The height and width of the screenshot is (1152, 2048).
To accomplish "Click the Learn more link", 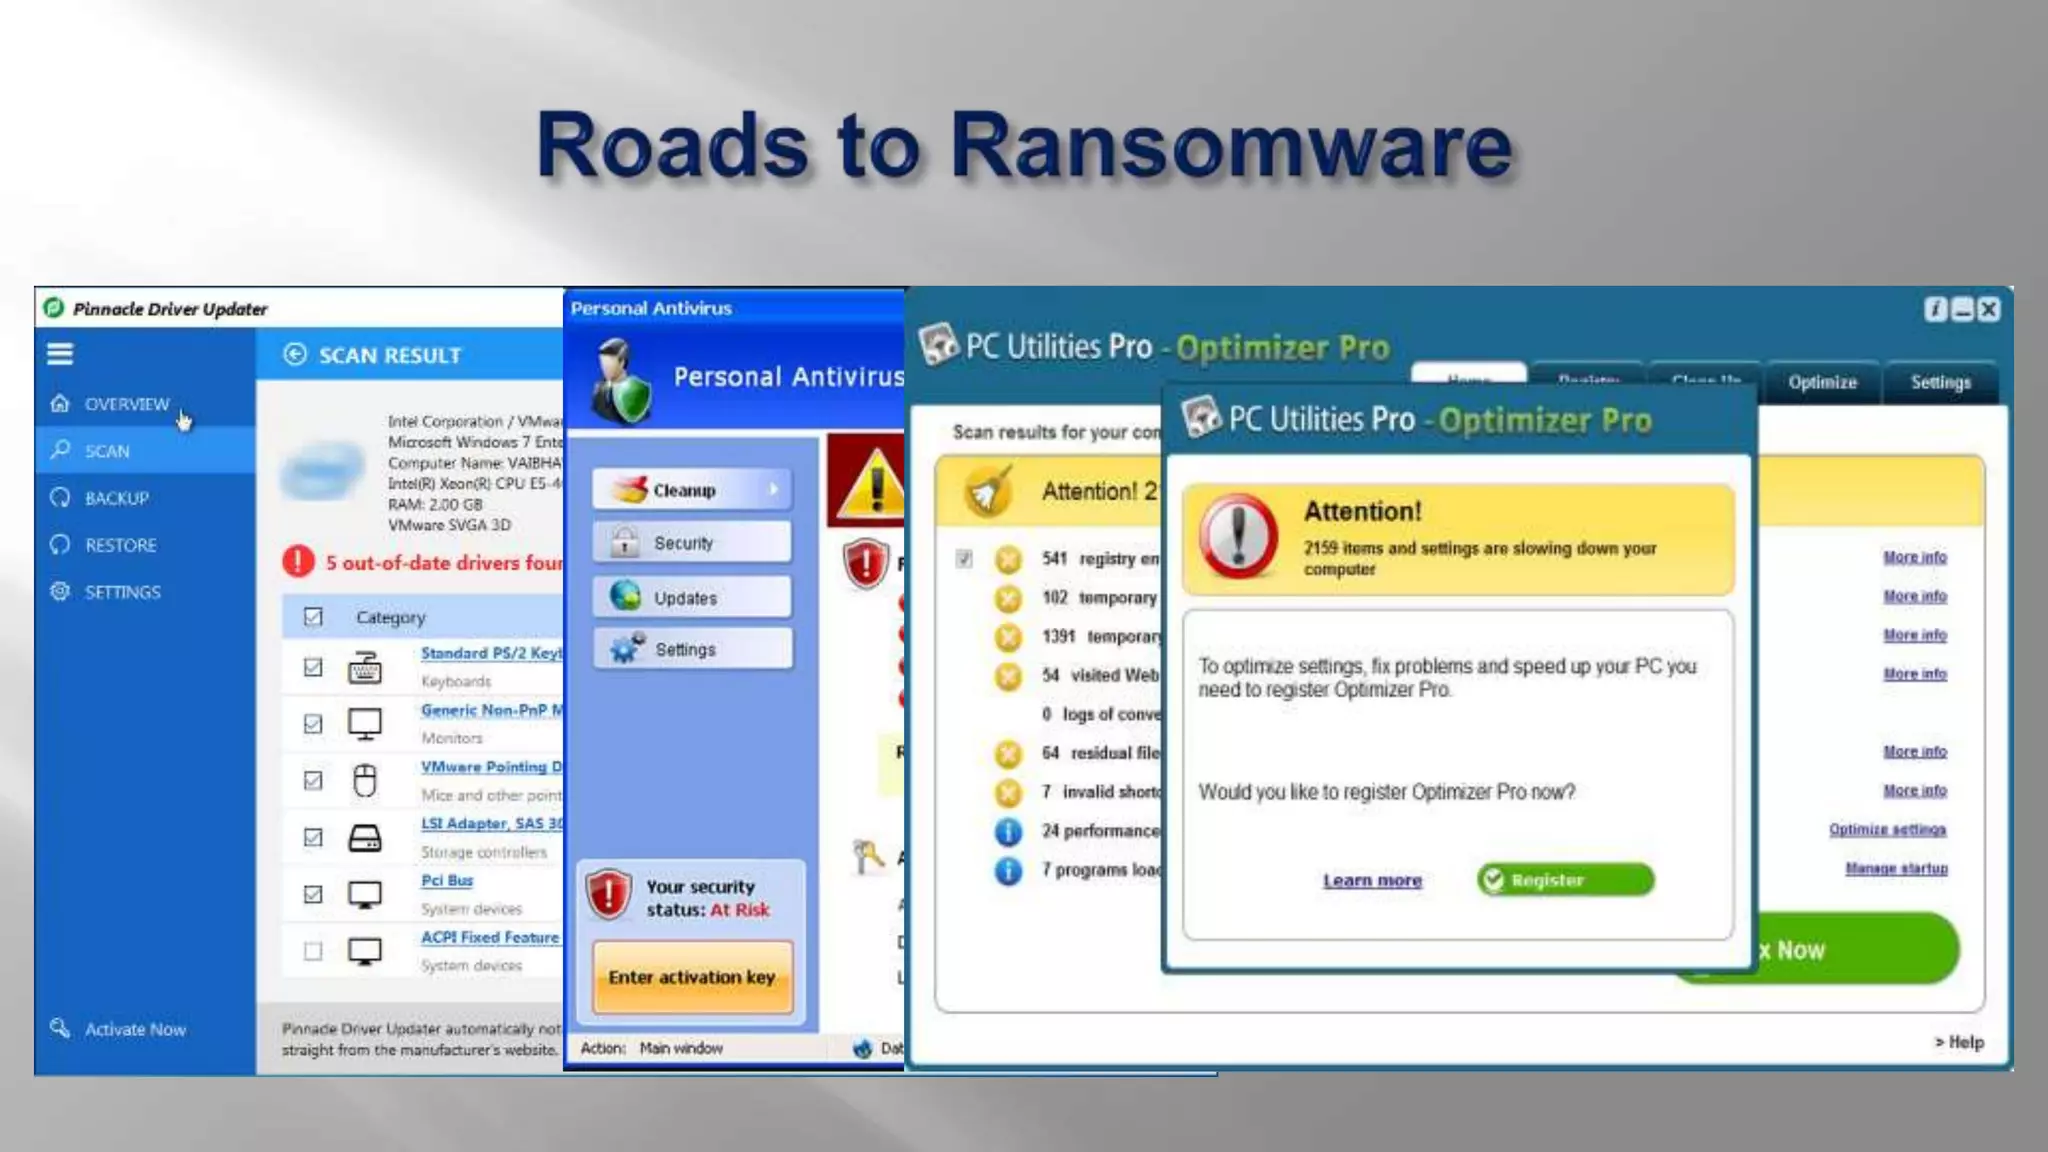I will point(1372,880).
